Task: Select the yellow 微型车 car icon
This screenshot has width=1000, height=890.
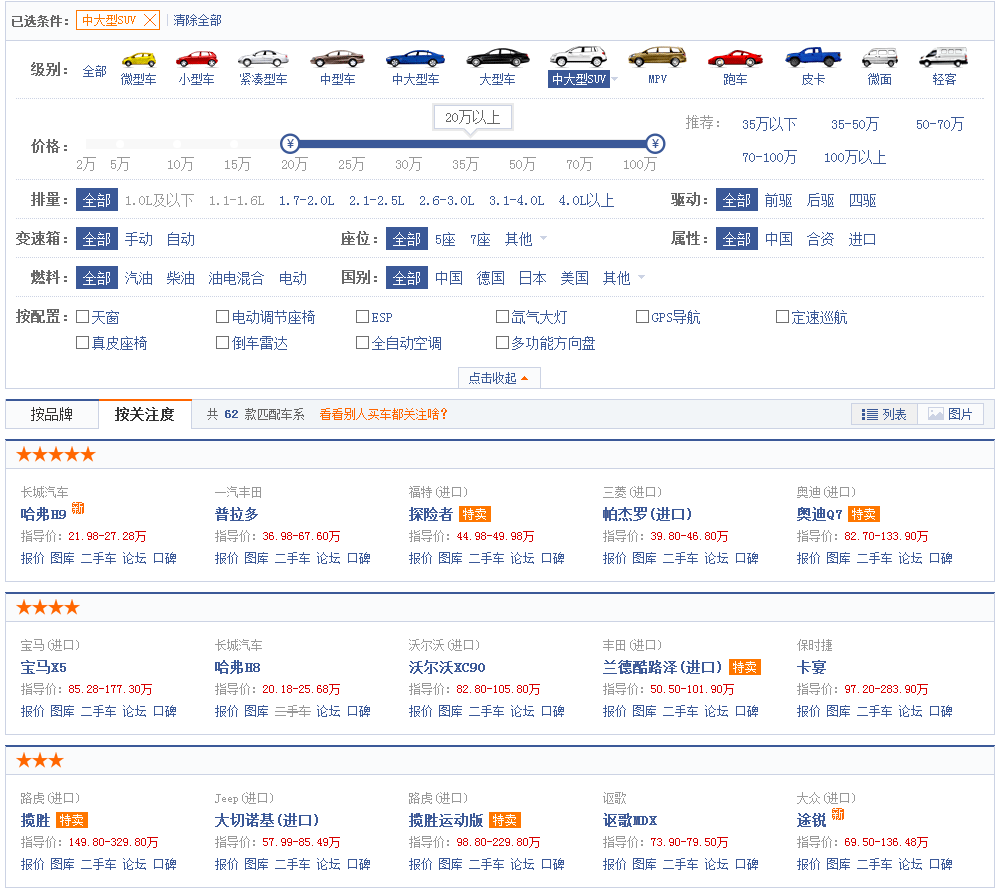Action: point(139,59)
